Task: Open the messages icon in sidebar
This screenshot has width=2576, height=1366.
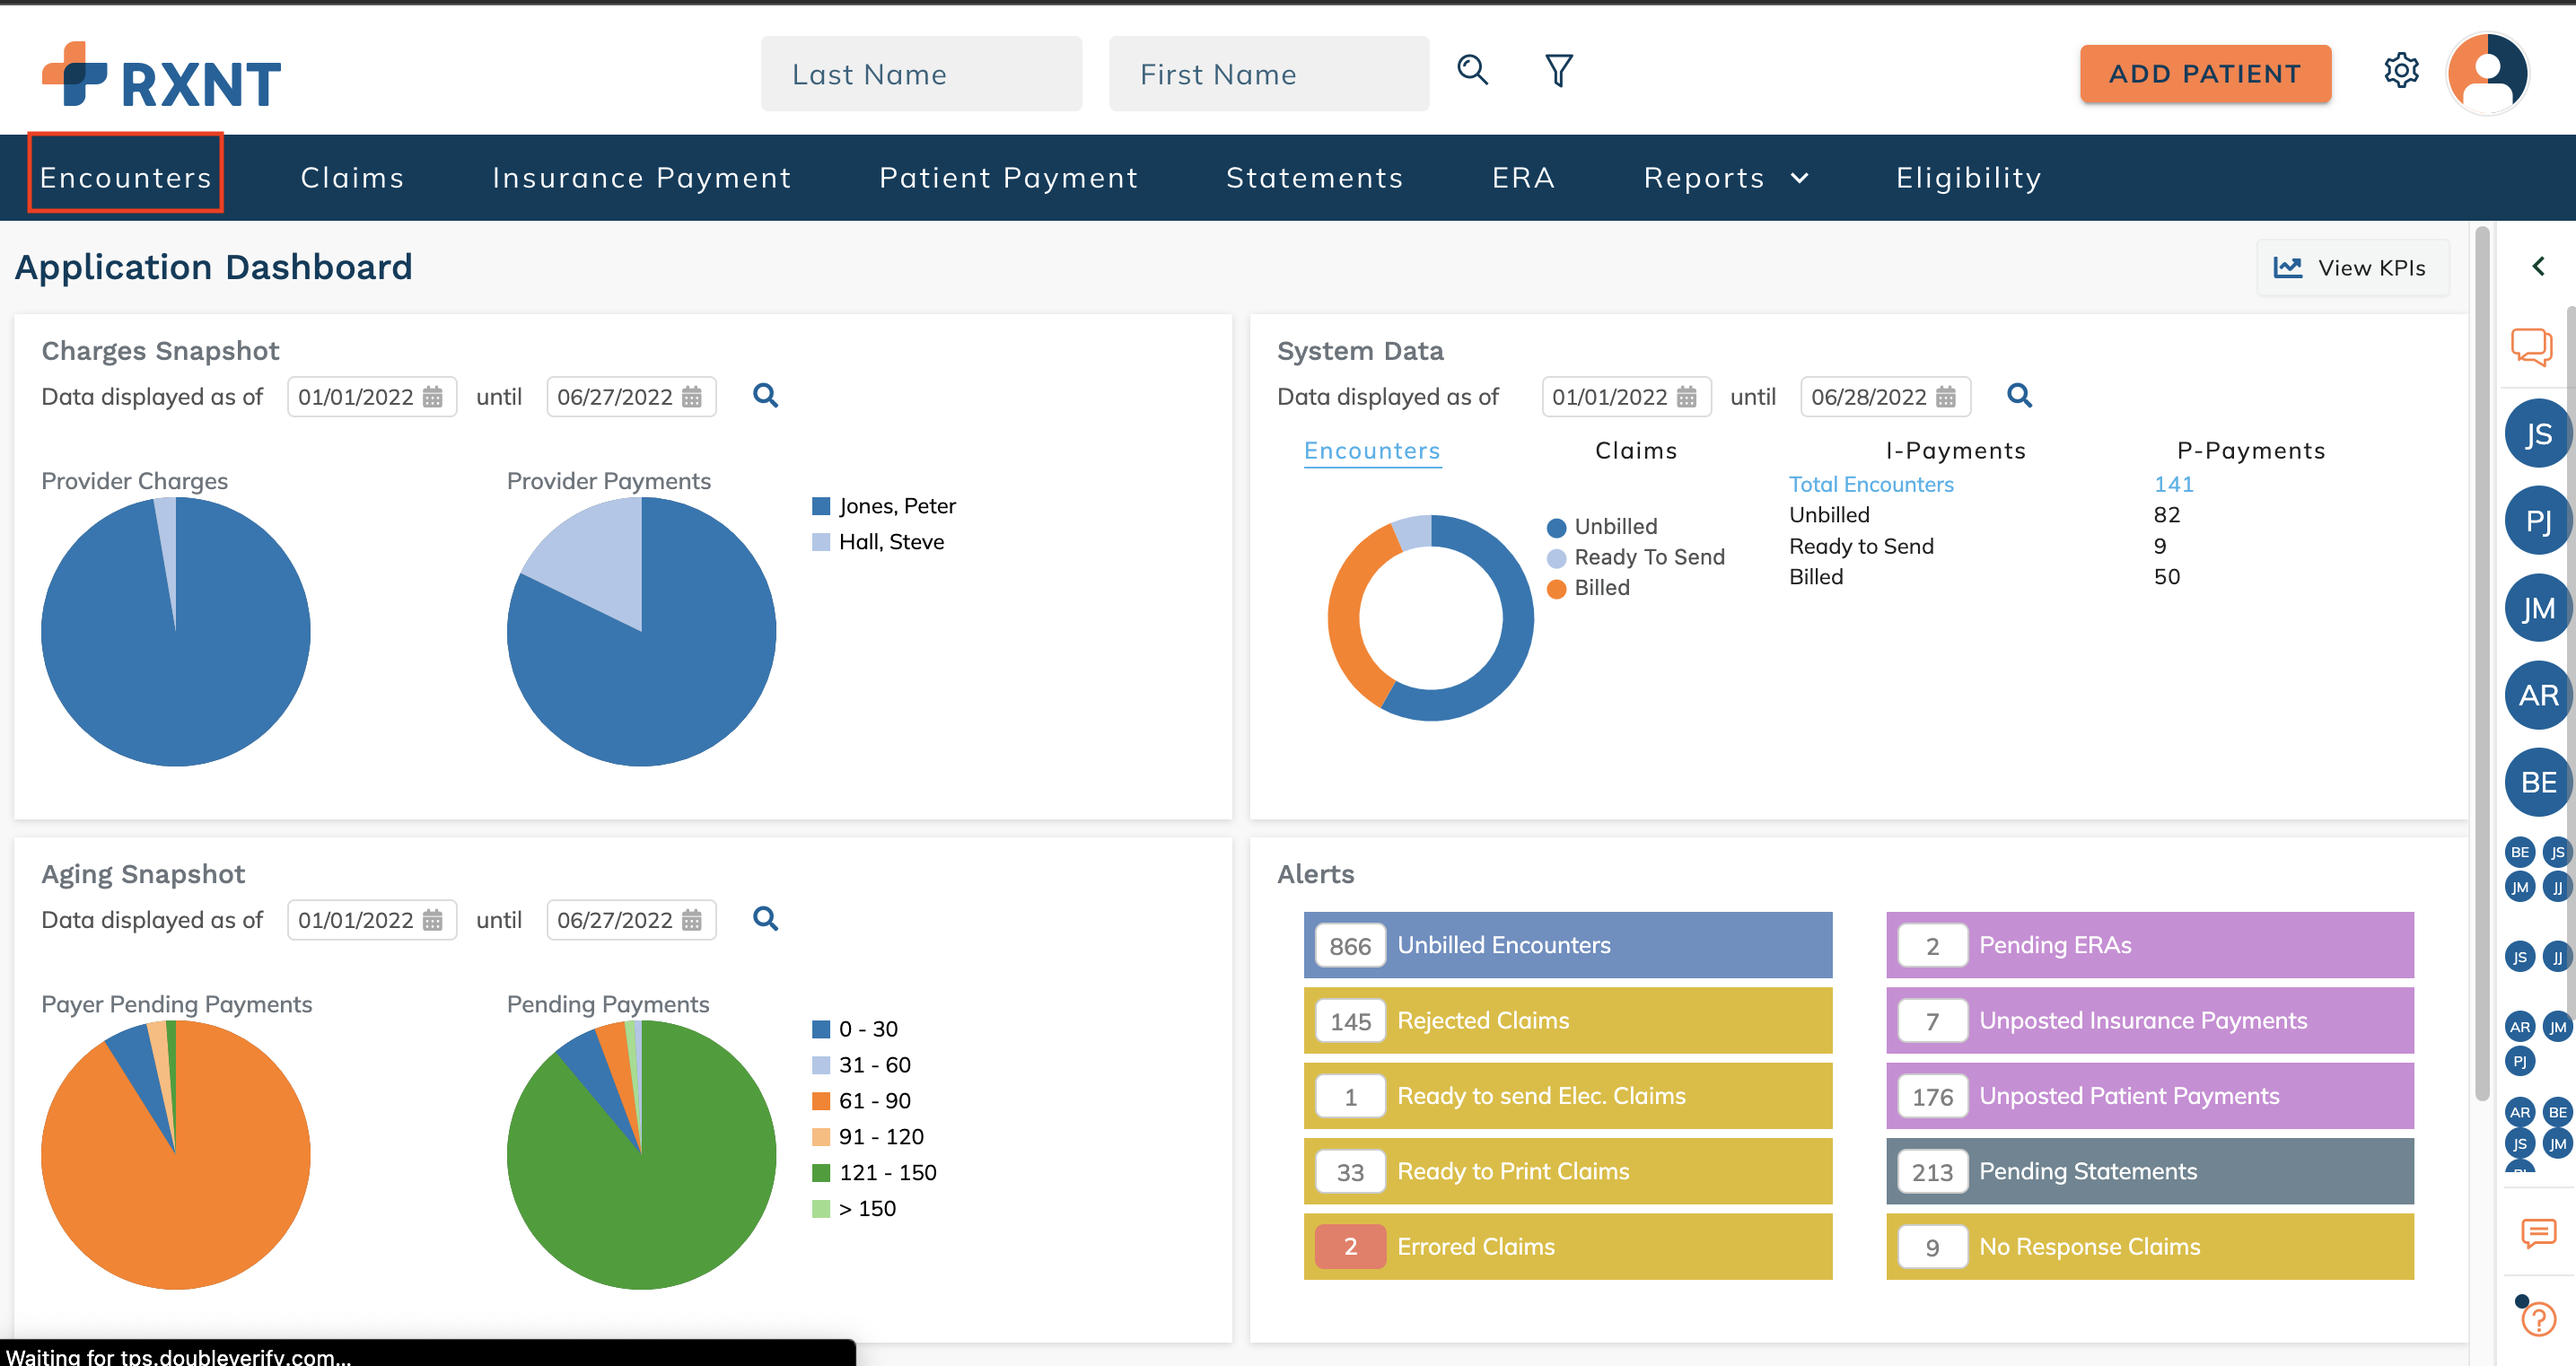Action: point(2538,1233)
